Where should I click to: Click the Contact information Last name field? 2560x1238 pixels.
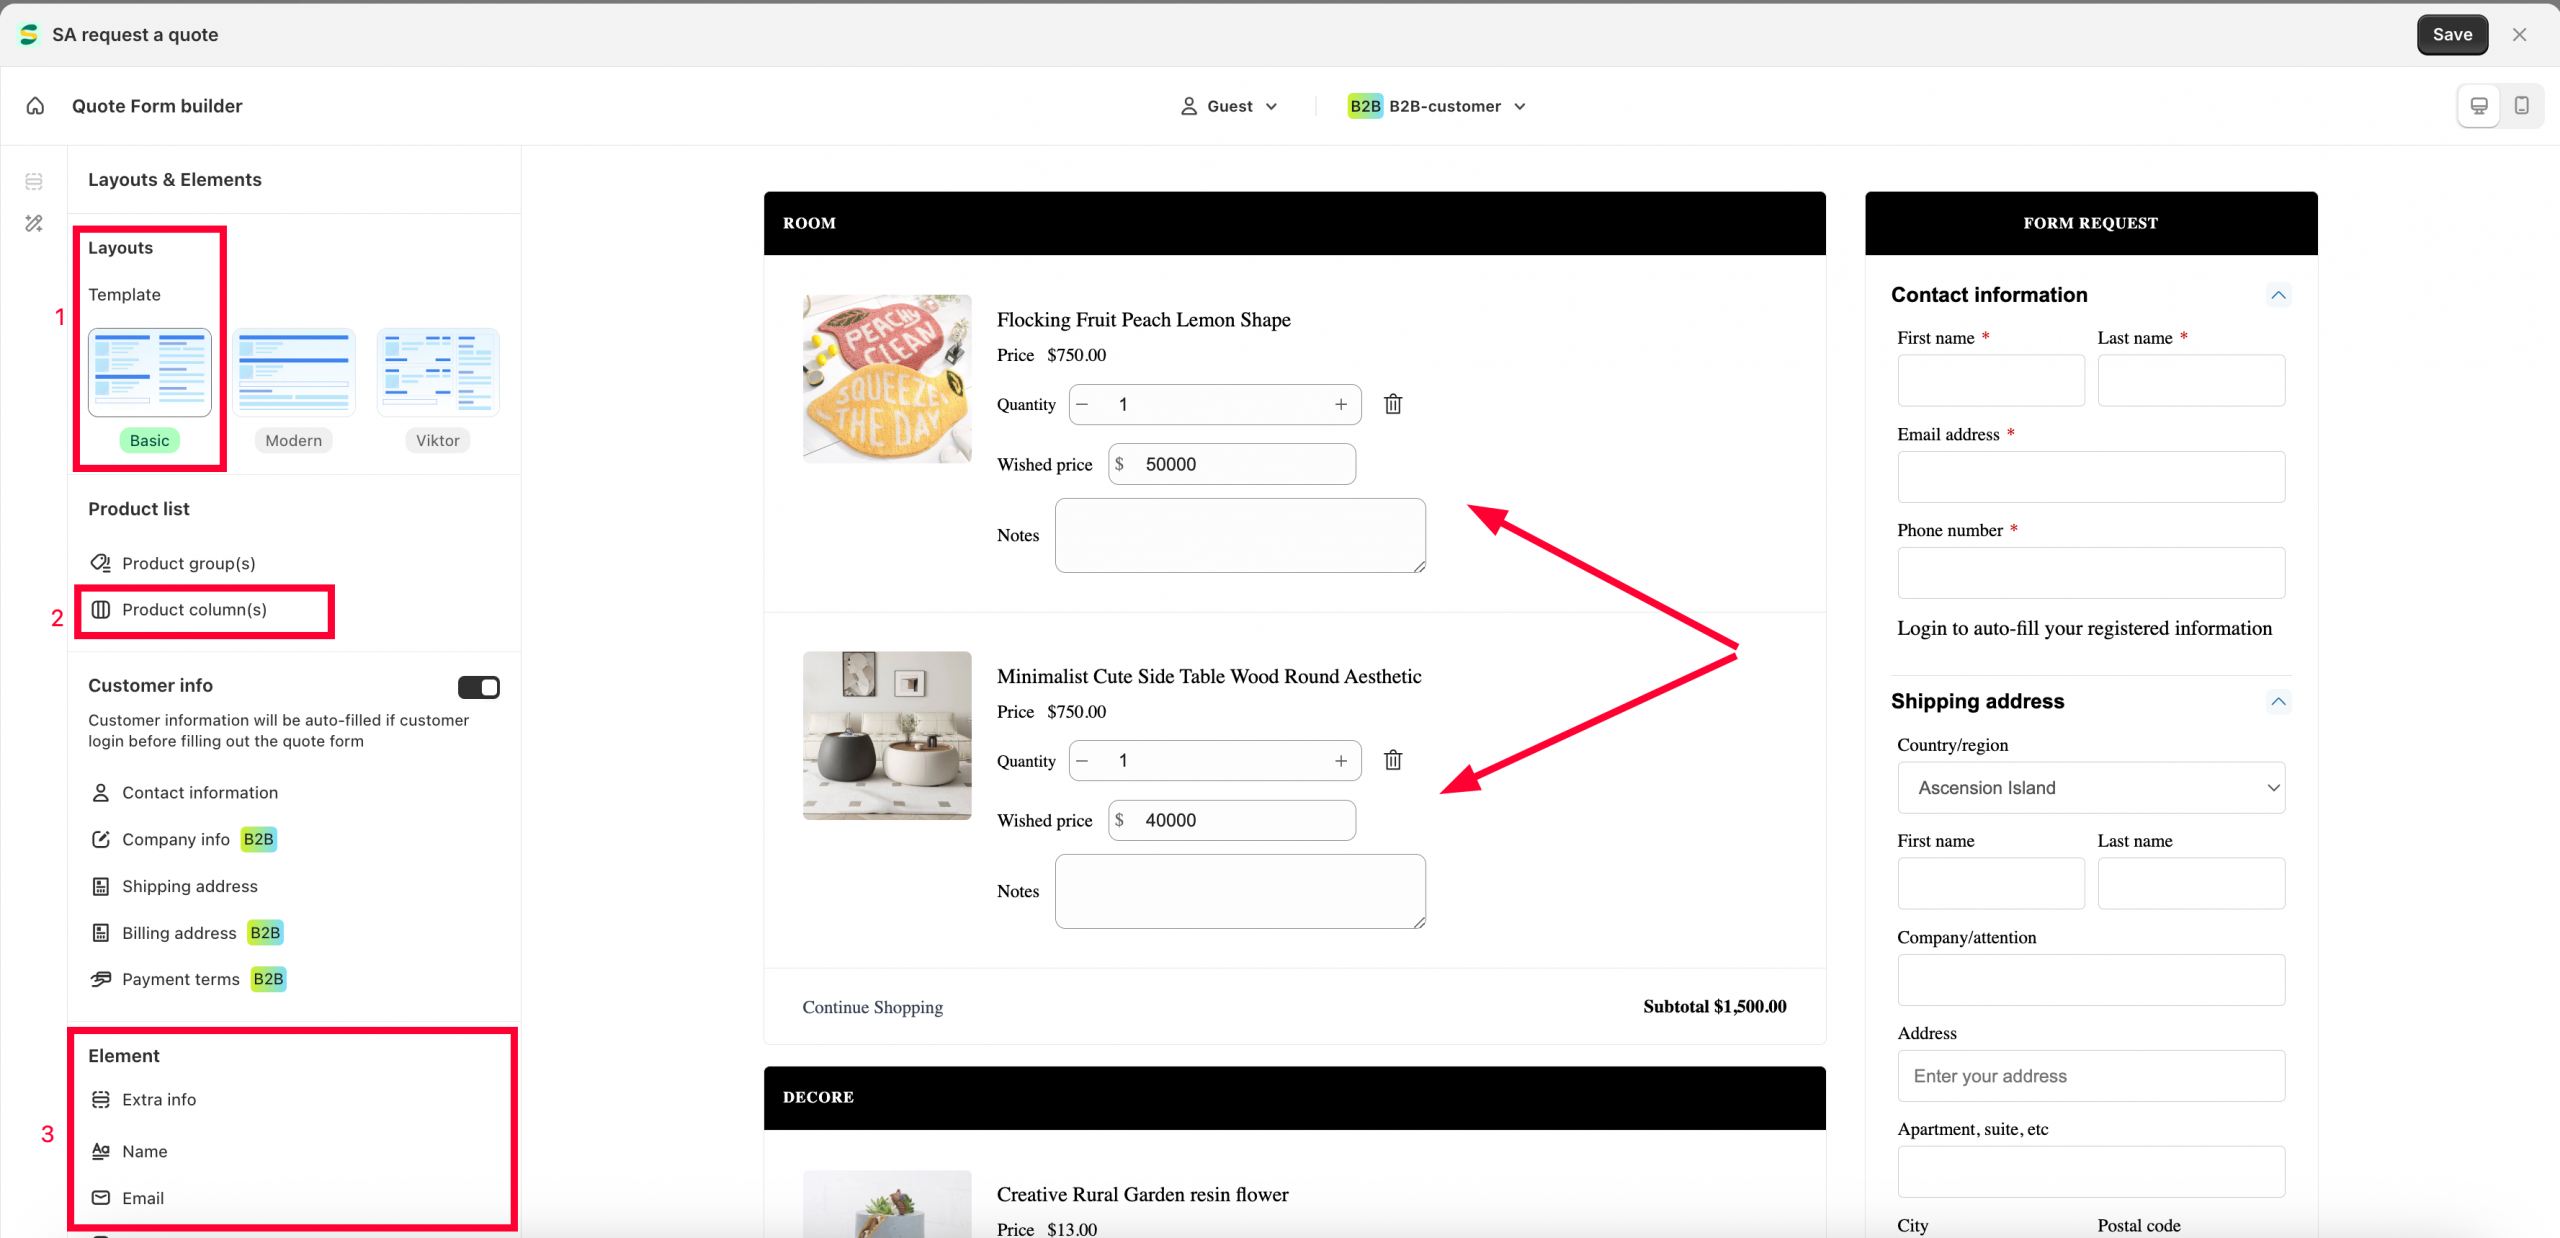coord(2191,381)
